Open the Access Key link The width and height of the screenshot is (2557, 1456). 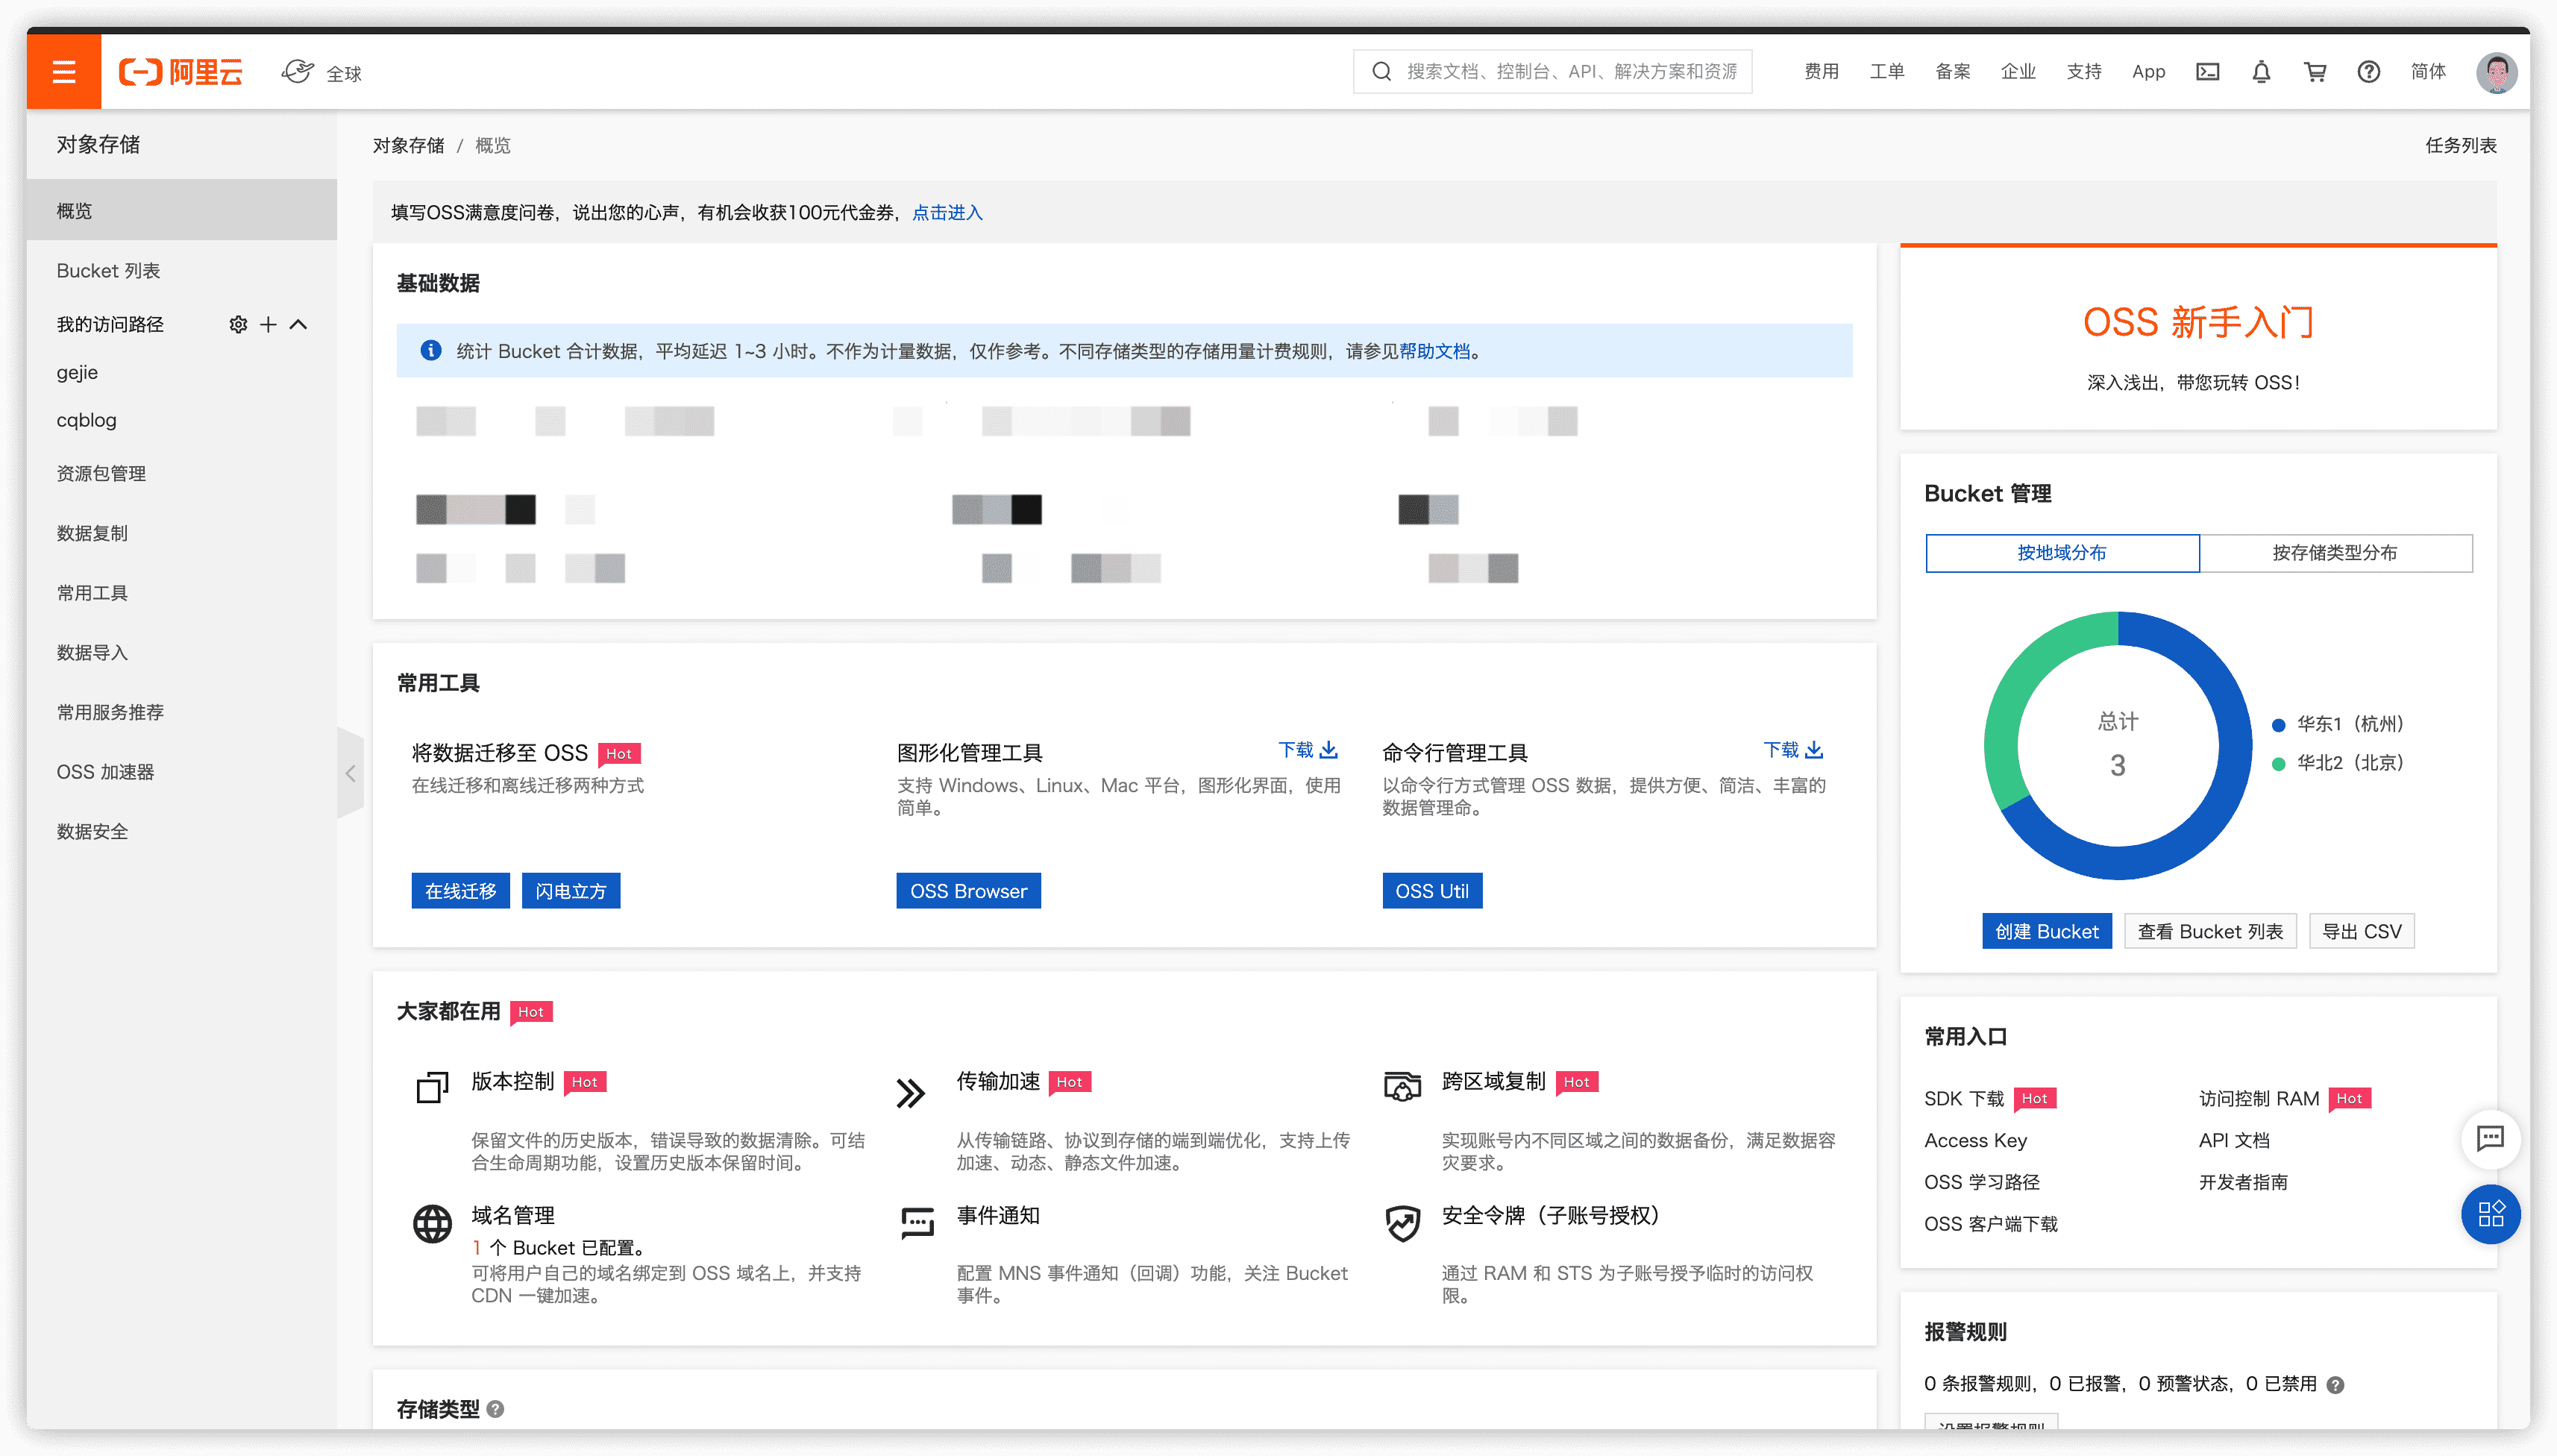[1975, 1140]
